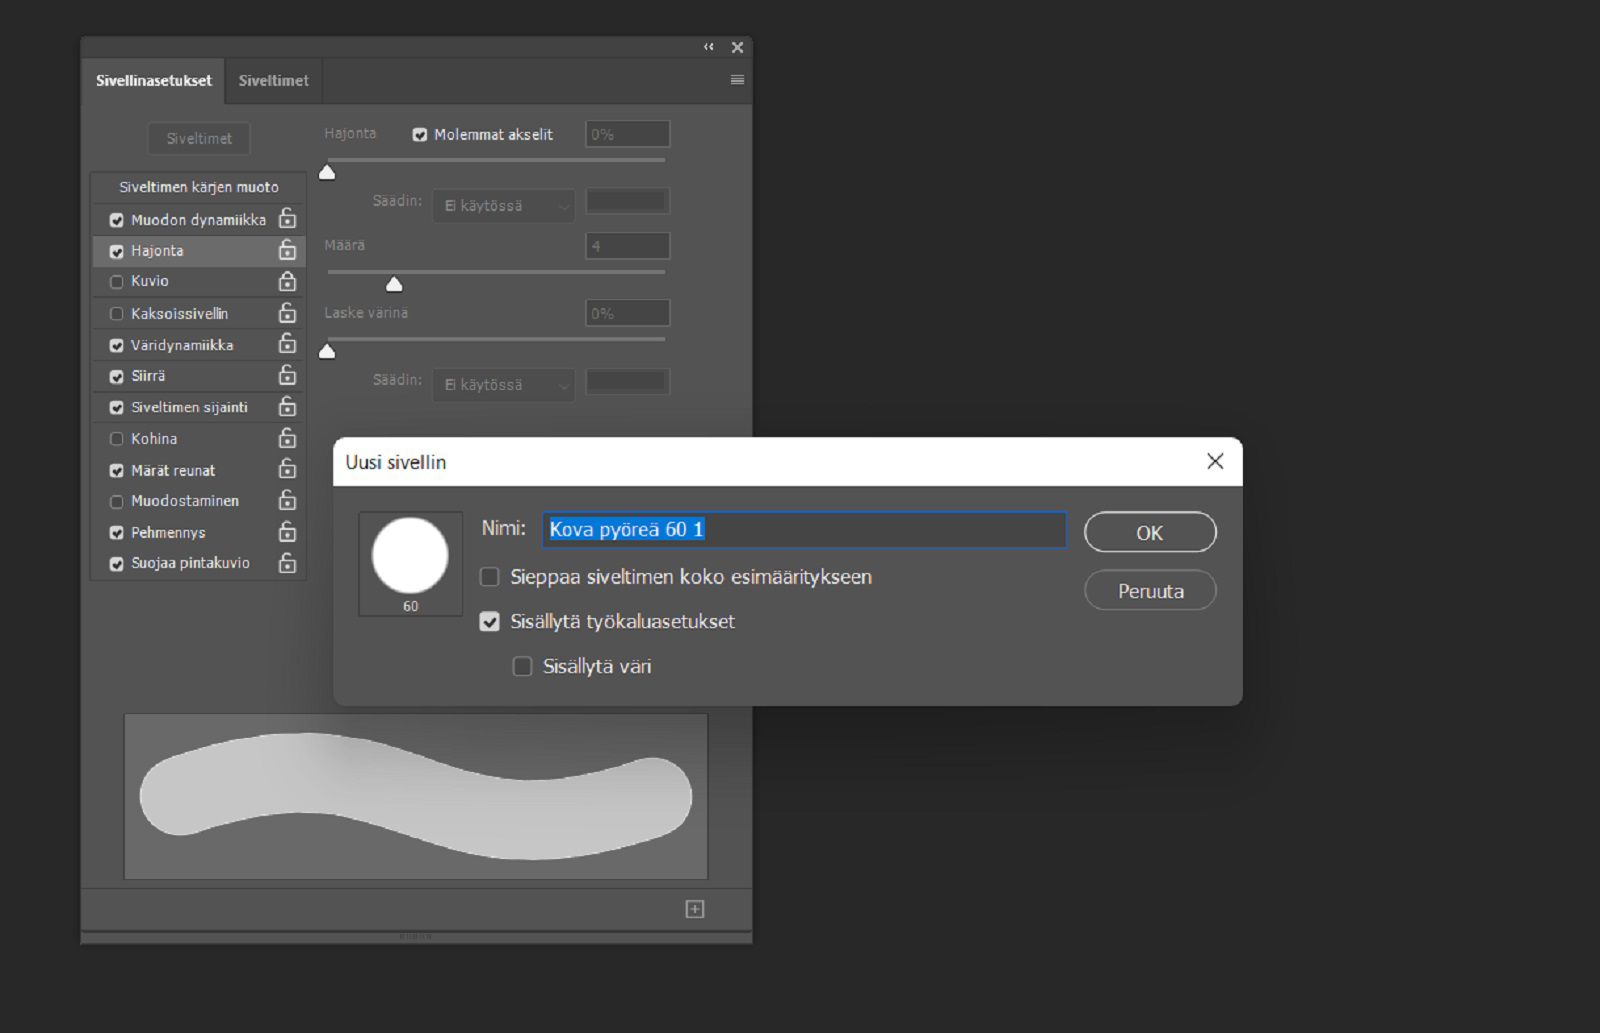Screen dimensions: 1600x1033
Task: Toggle lock icon for Väridynamiikka row
Action: click(287, 343)
